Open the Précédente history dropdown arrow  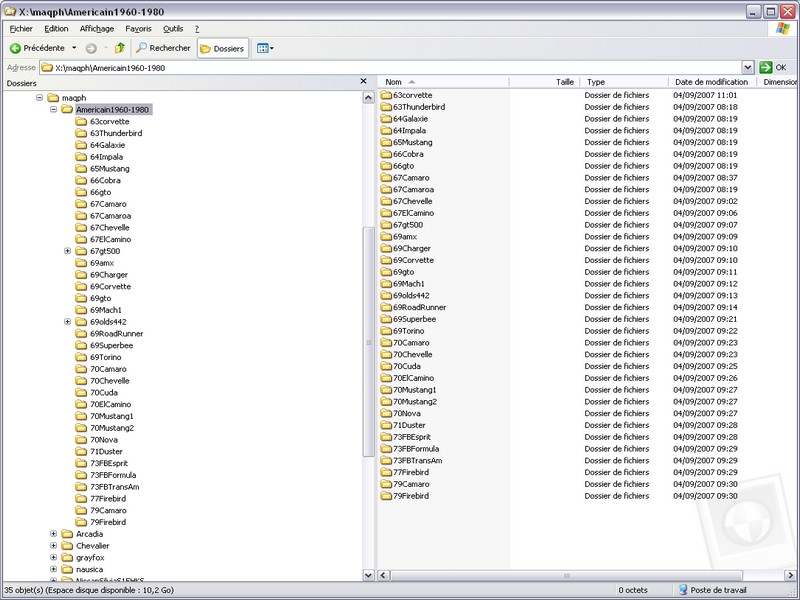pyautogui.click(x=74, y=48)
